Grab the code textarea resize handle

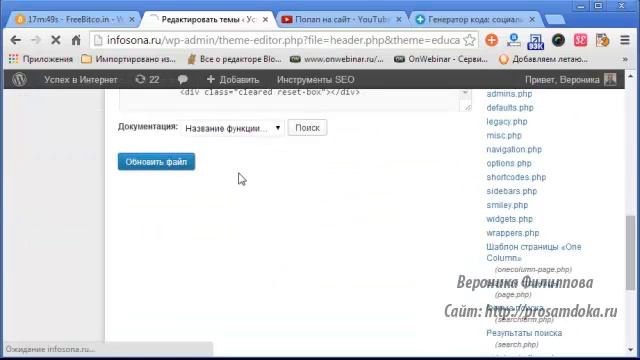[x=467, y=107]
